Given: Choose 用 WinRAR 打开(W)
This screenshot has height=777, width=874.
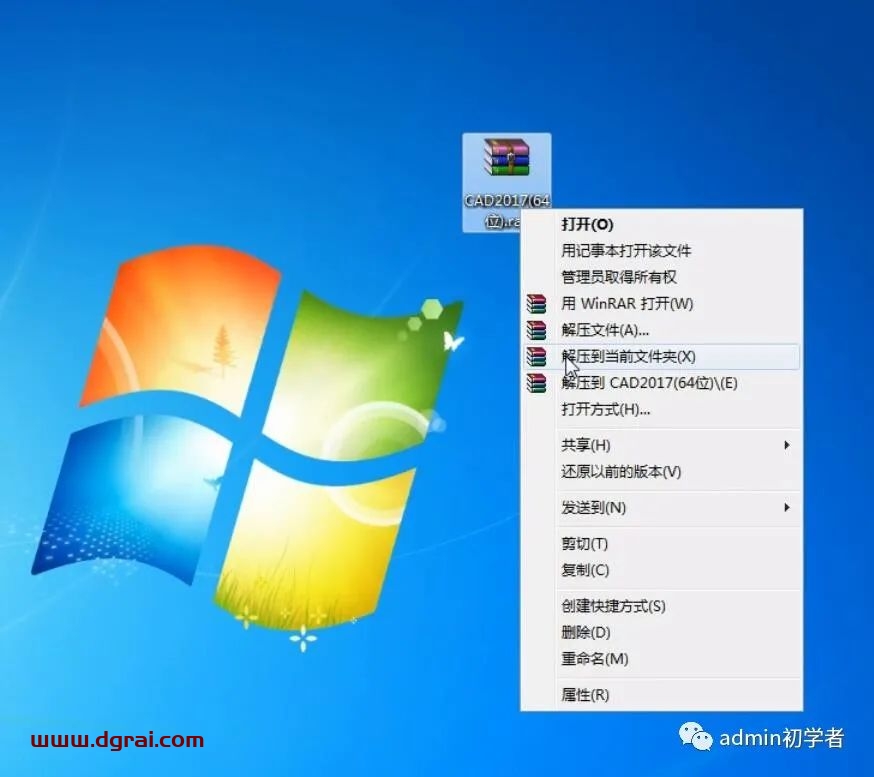Looking at the screenshot, I should click(661, 304).
